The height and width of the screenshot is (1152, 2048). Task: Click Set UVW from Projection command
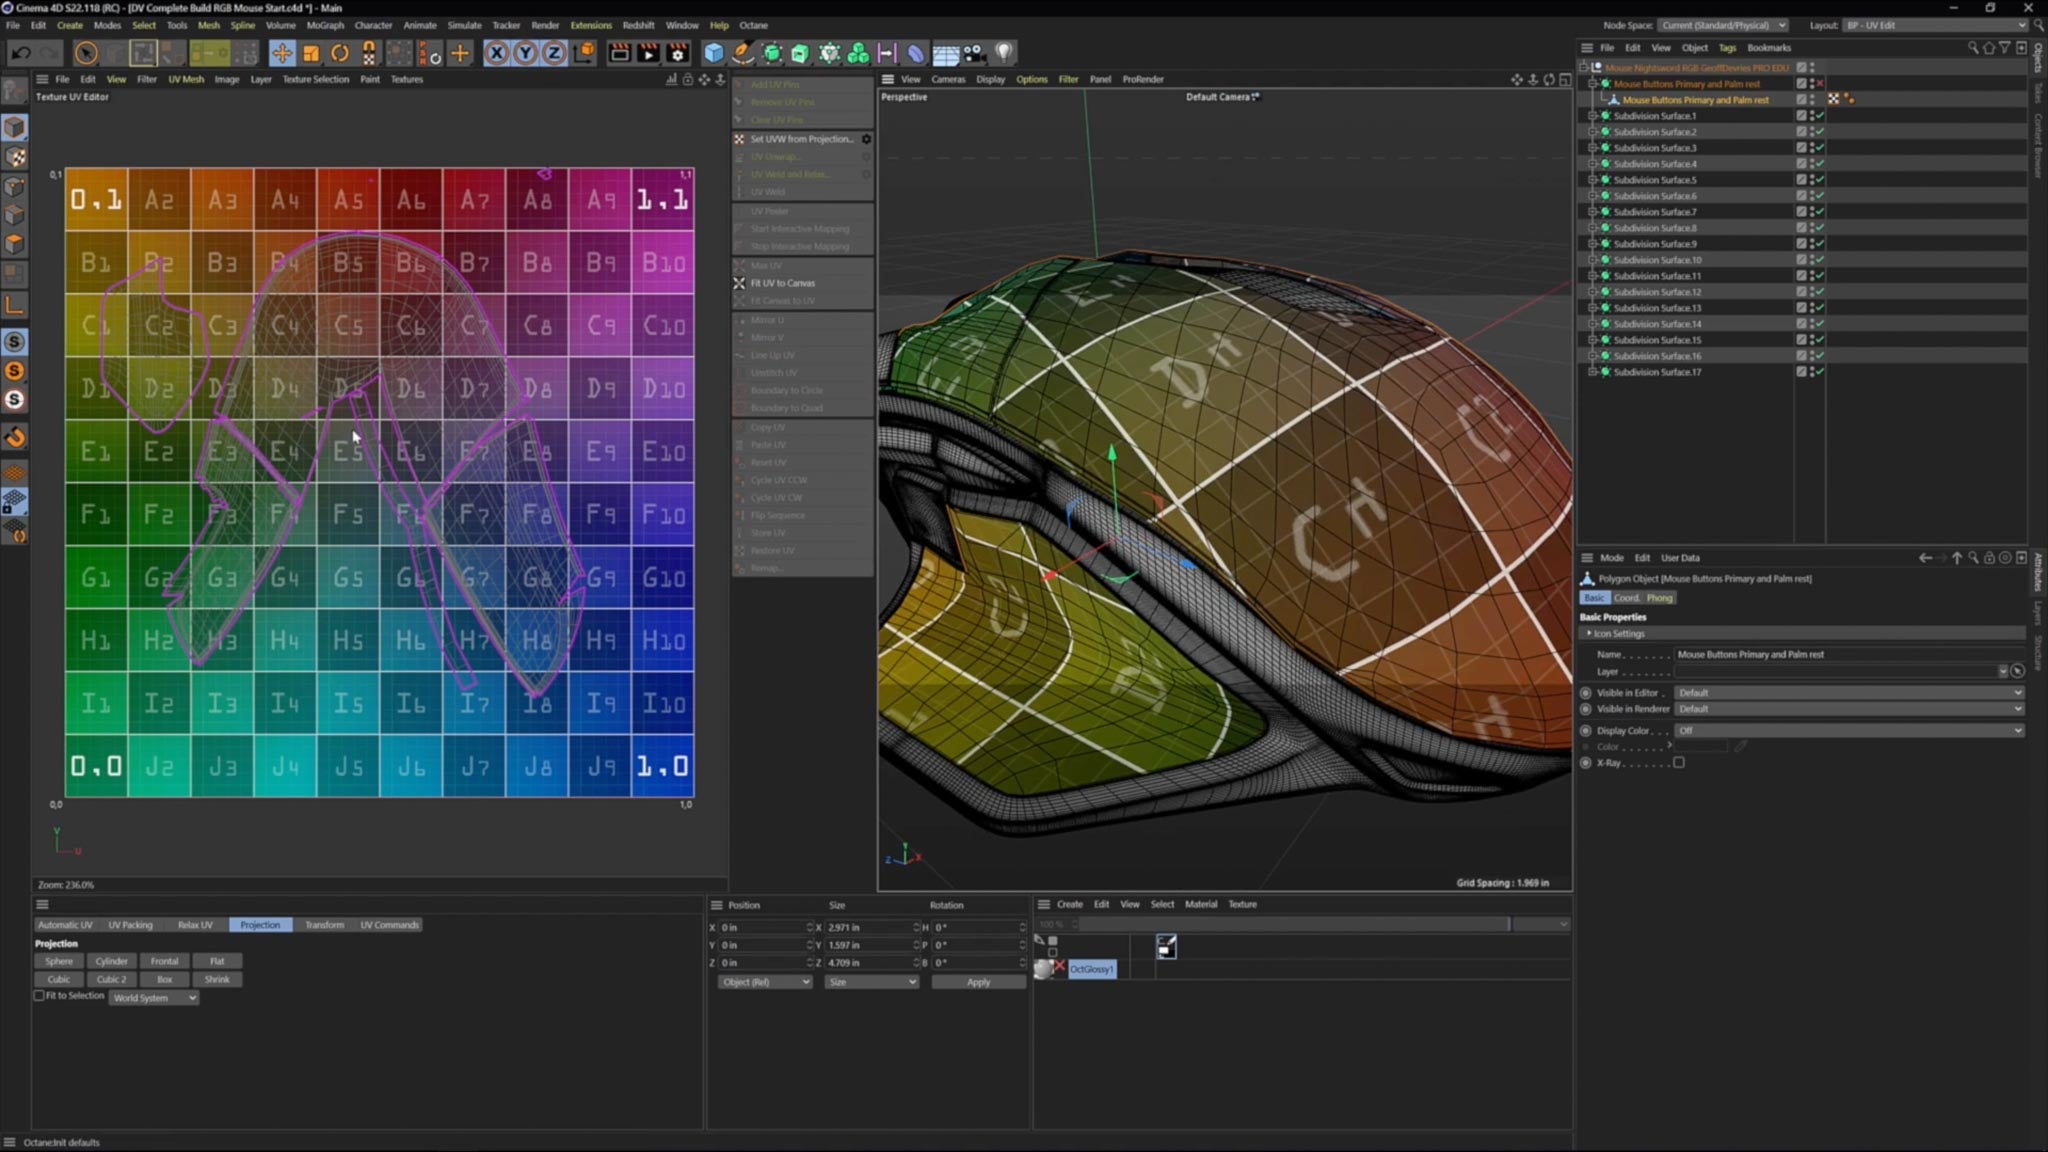(x=802, y=139)
